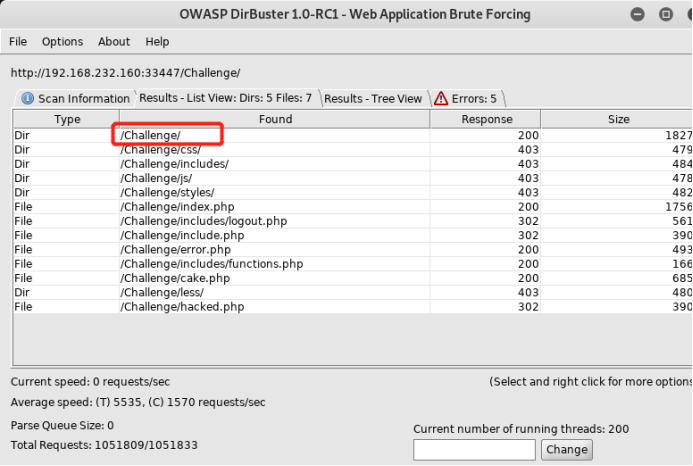Open the Help menu
Viewport: 693px width, 466px height.
pos(157,42)
